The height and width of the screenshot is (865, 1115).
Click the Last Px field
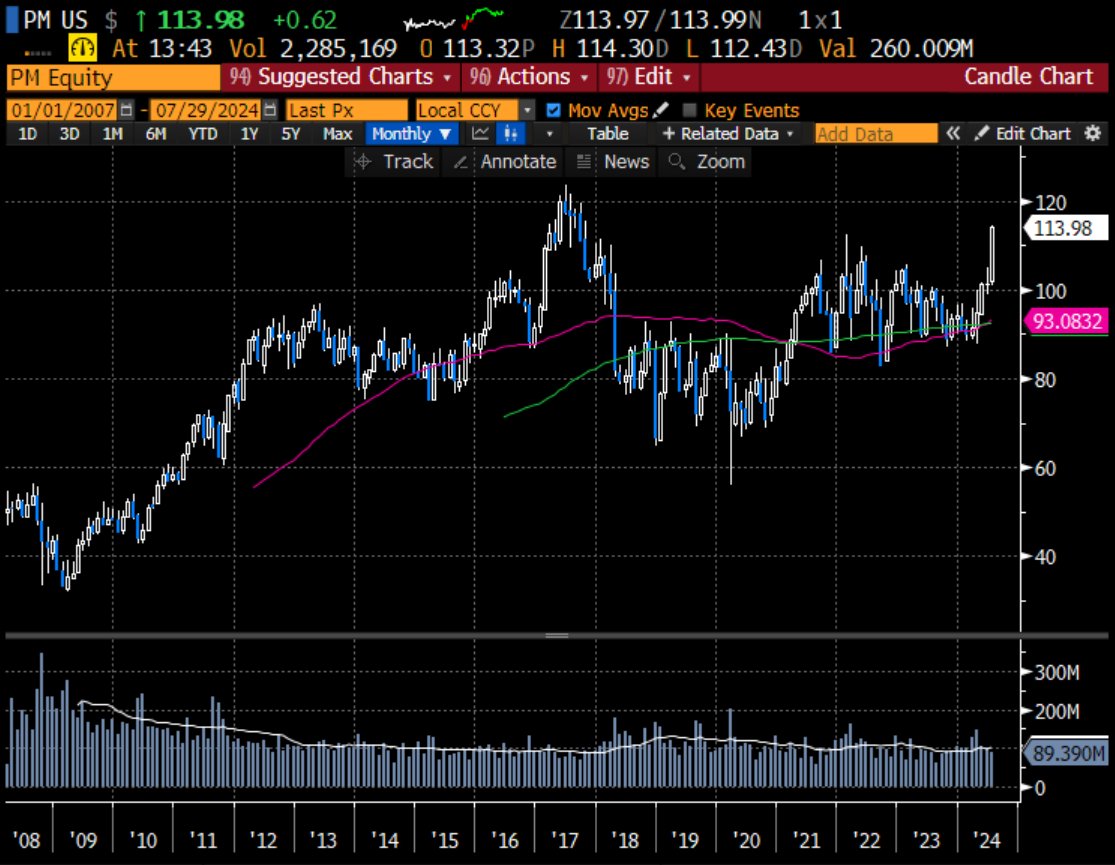click(x=346, y=110)
